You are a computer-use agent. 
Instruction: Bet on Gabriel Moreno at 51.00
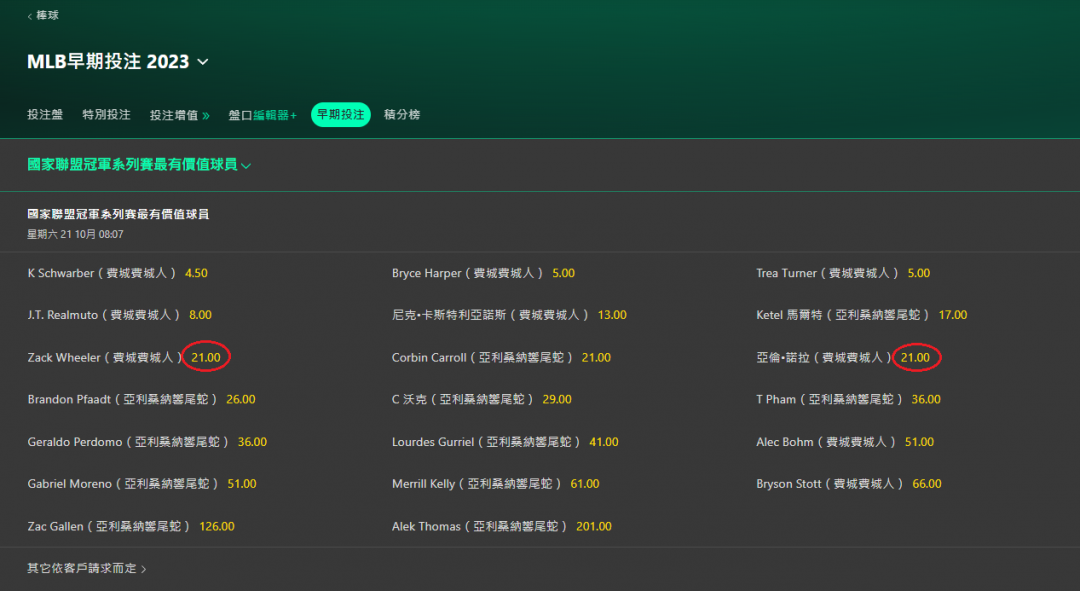[242, 484]
